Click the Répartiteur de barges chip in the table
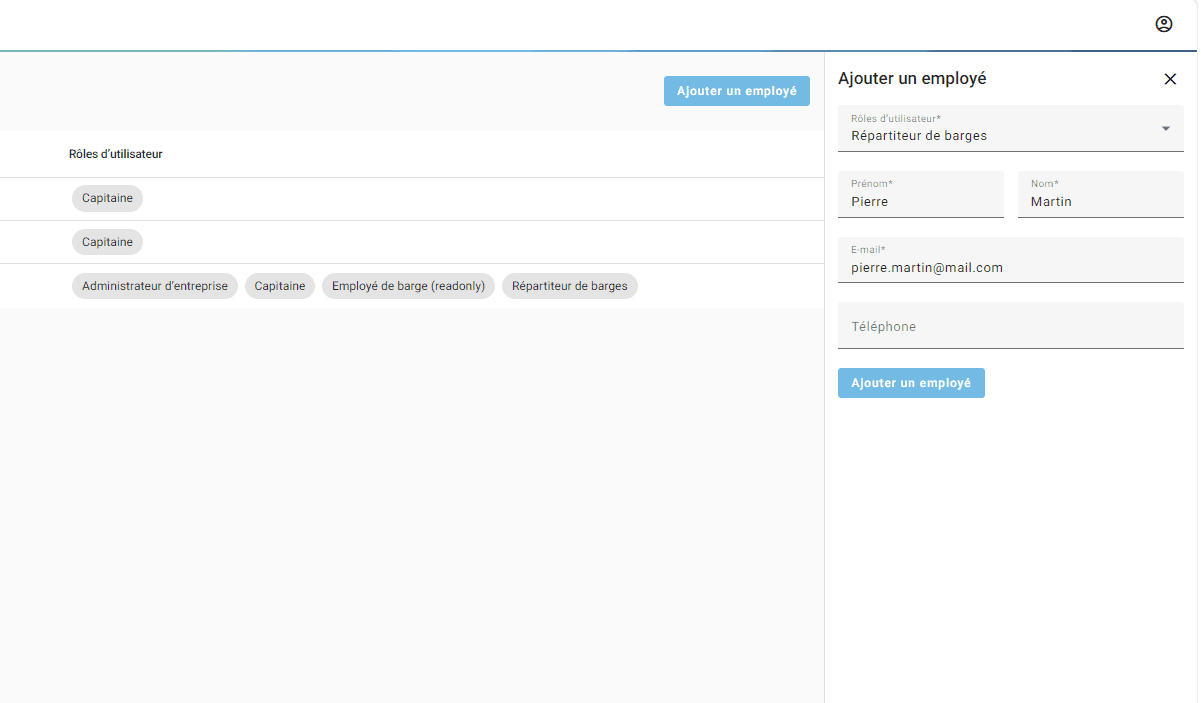This screenshot has height=703, width=1201. point(570,286)
